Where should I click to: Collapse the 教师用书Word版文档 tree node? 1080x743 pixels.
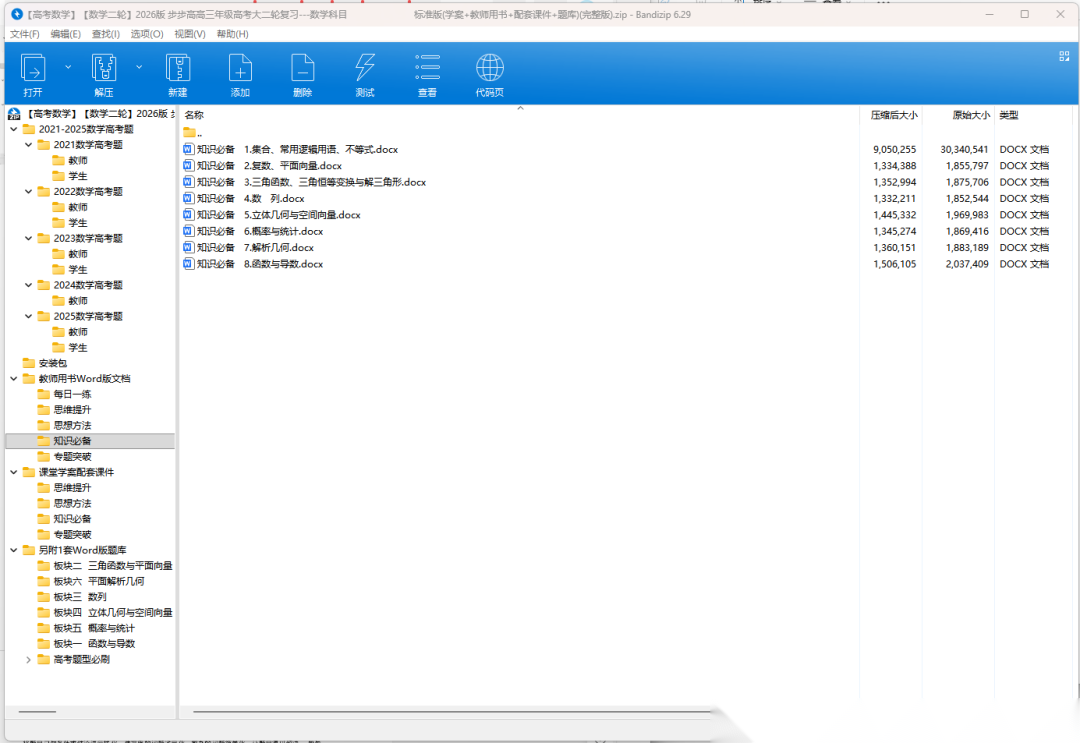click(x=13, y=379)
